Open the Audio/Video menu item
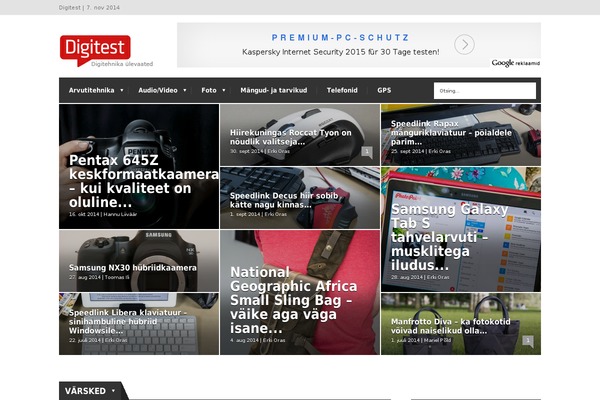The width and height of the screenshot is (600, 400). coord(158,90)
